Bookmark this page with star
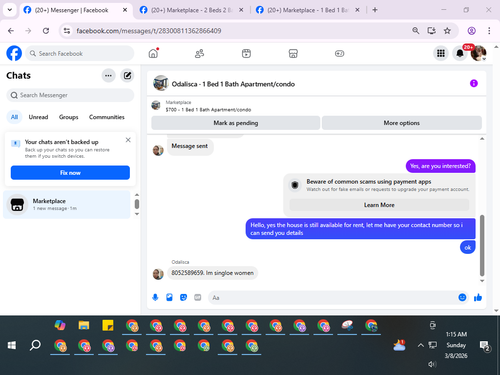This screenshot has height=375, width=500. (447, 31)
